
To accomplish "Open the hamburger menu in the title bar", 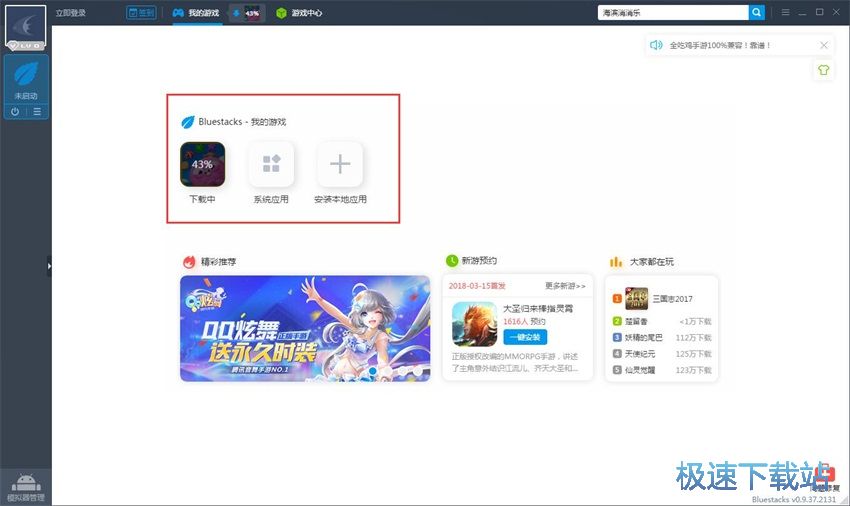I will pyautogui.click(x=785, y=12).
